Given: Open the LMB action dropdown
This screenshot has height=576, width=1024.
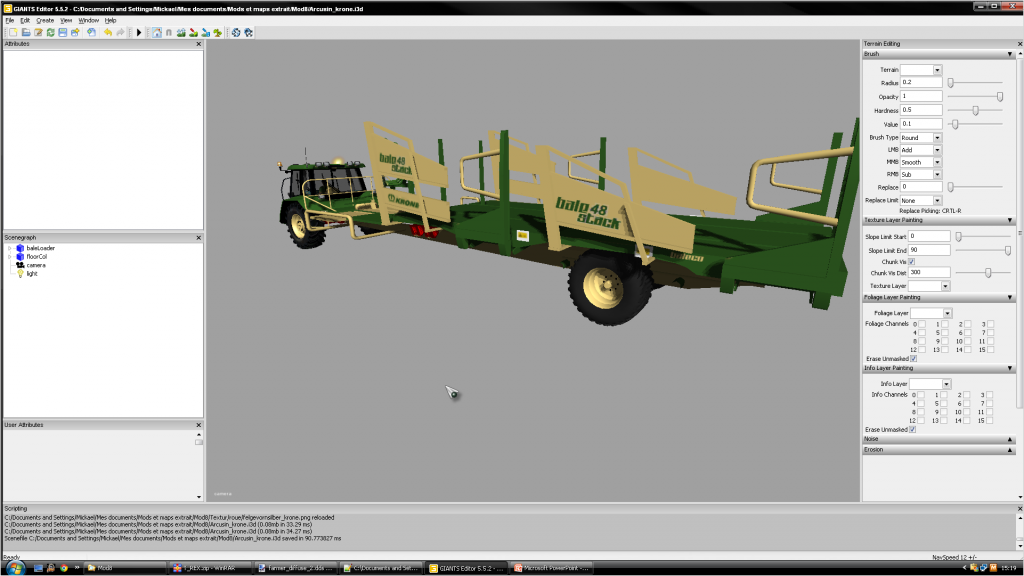Looking at the screenshot, I should [937, 150].
